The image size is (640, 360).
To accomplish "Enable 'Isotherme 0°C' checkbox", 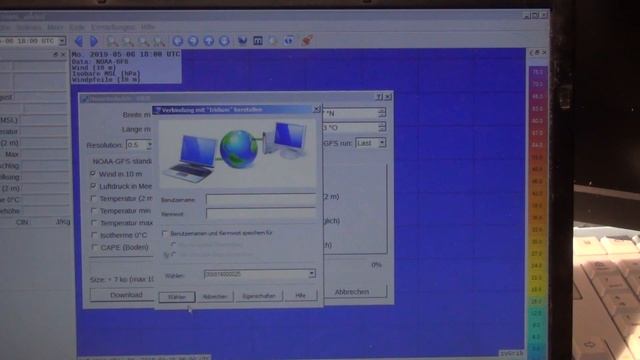I will (x=94, y=235).
